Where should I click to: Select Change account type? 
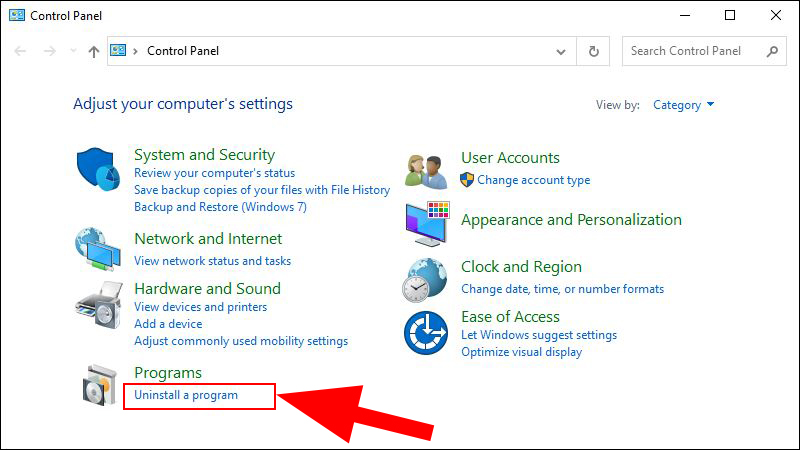[x=534, y=180]
